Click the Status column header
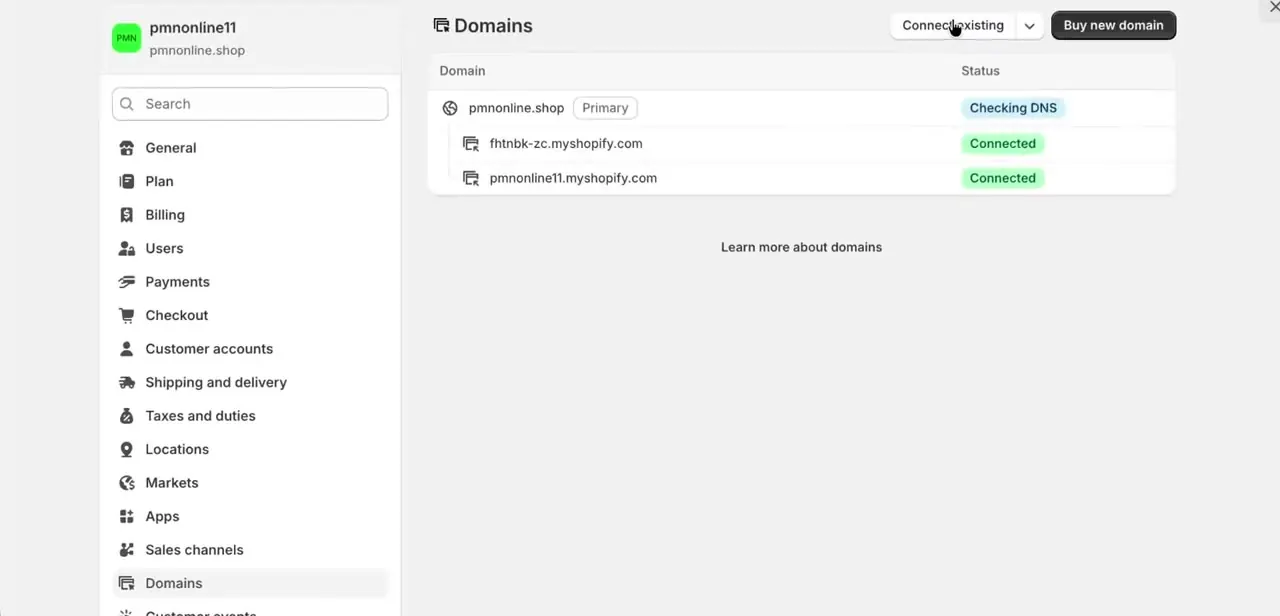The width and height of the screenshot is (1280, 616). pyautogui.click(x=980, y=71)
